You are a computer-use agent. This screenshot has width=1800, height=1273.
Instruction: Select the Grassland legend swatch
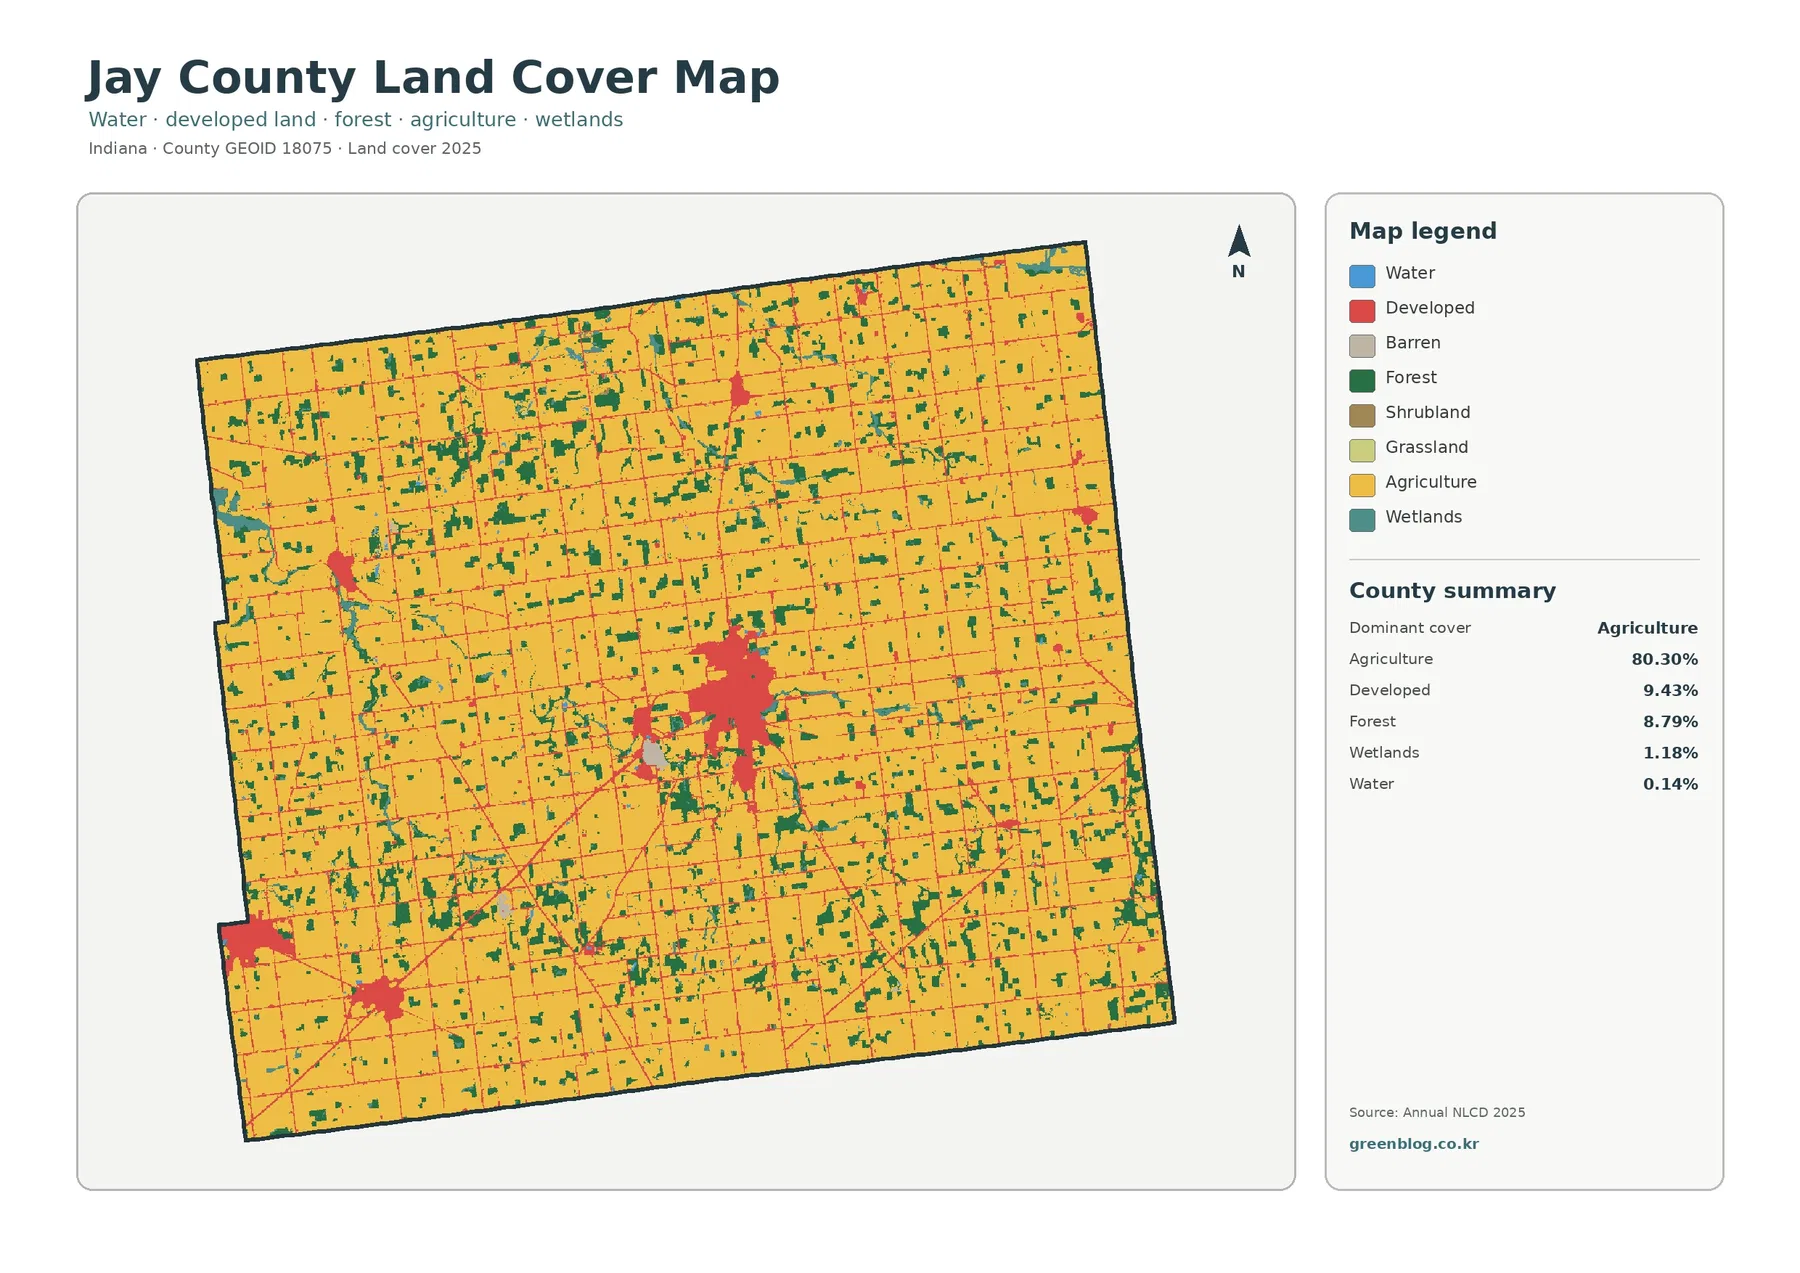click(1362, 450)
